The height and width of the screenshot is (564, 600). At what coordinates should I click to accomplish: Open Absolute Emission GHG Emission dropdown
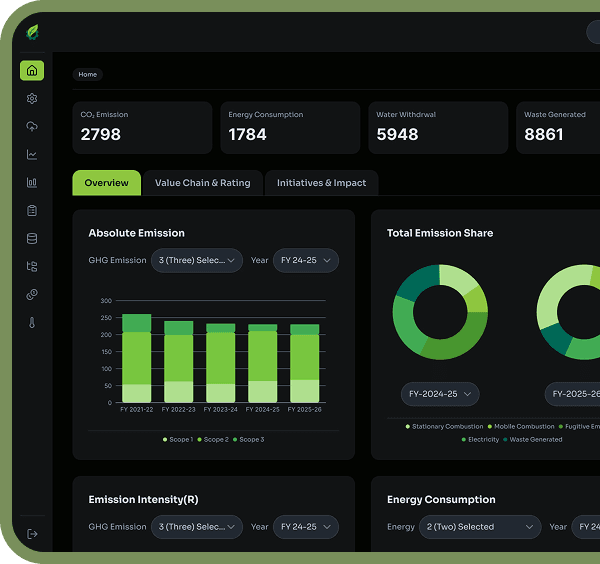point(197,260)
